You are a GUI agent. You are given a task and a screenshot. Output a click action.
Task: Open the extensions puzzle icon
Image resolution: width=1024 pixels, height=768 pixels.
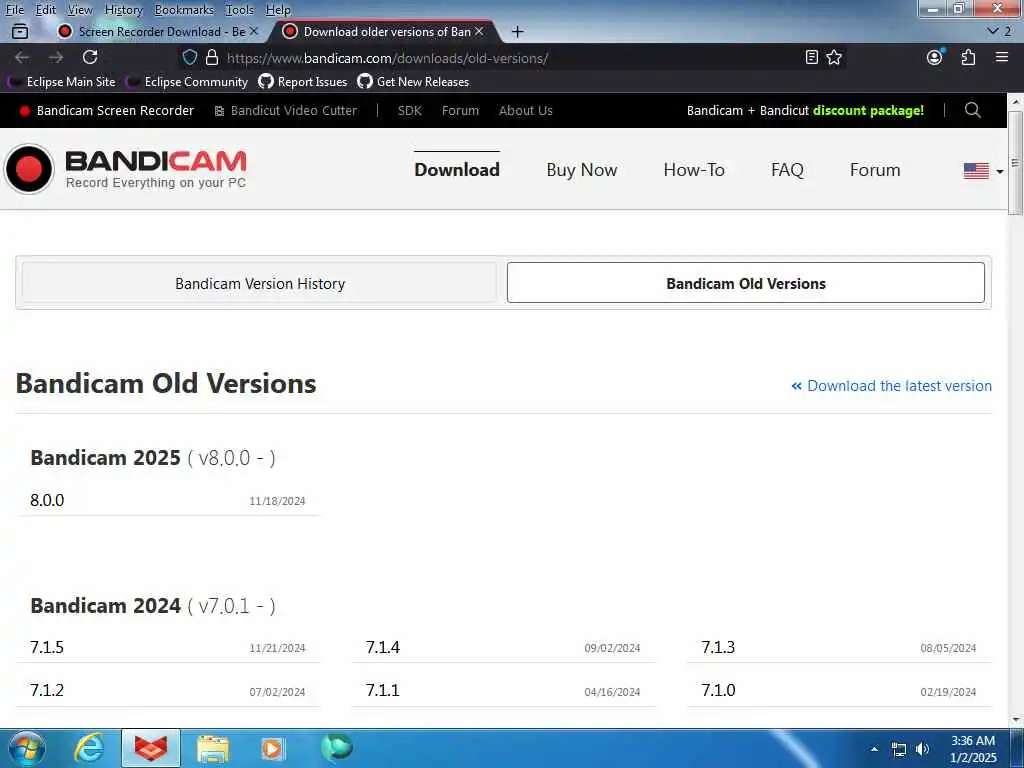click(968, 57)
